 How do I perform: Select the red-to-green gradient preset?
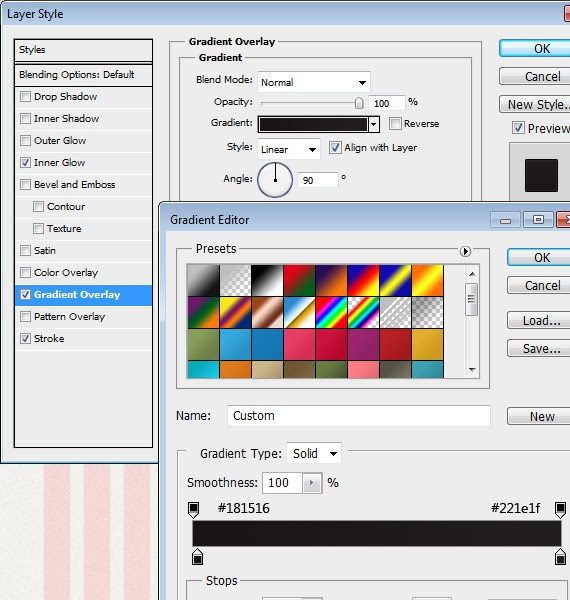tap(300, 280)
